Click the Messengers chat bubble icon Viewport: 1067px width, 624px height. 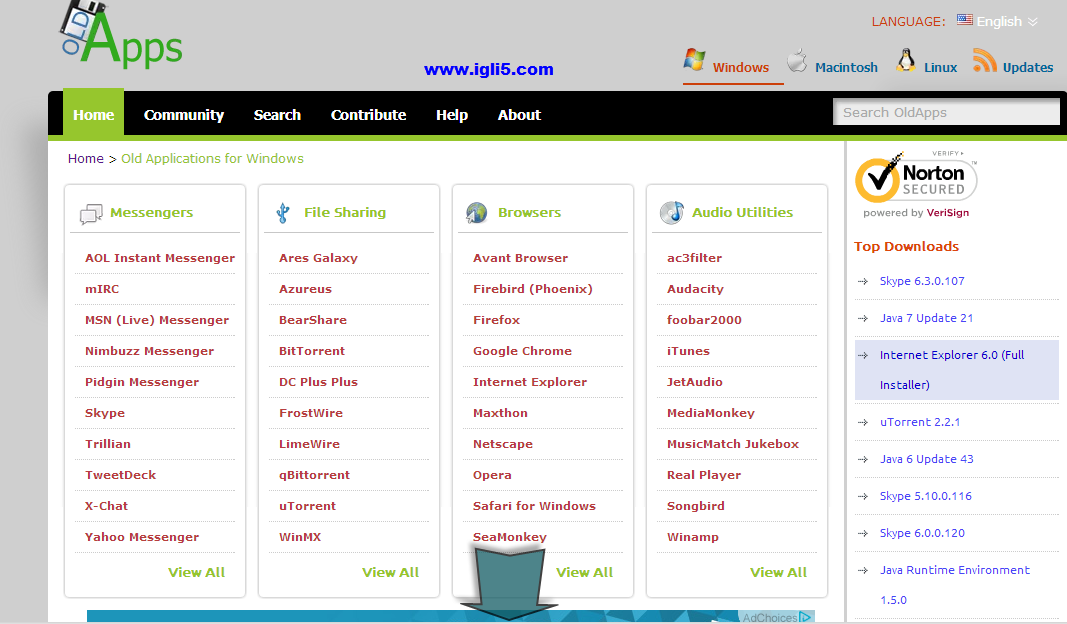coord(91,214)
